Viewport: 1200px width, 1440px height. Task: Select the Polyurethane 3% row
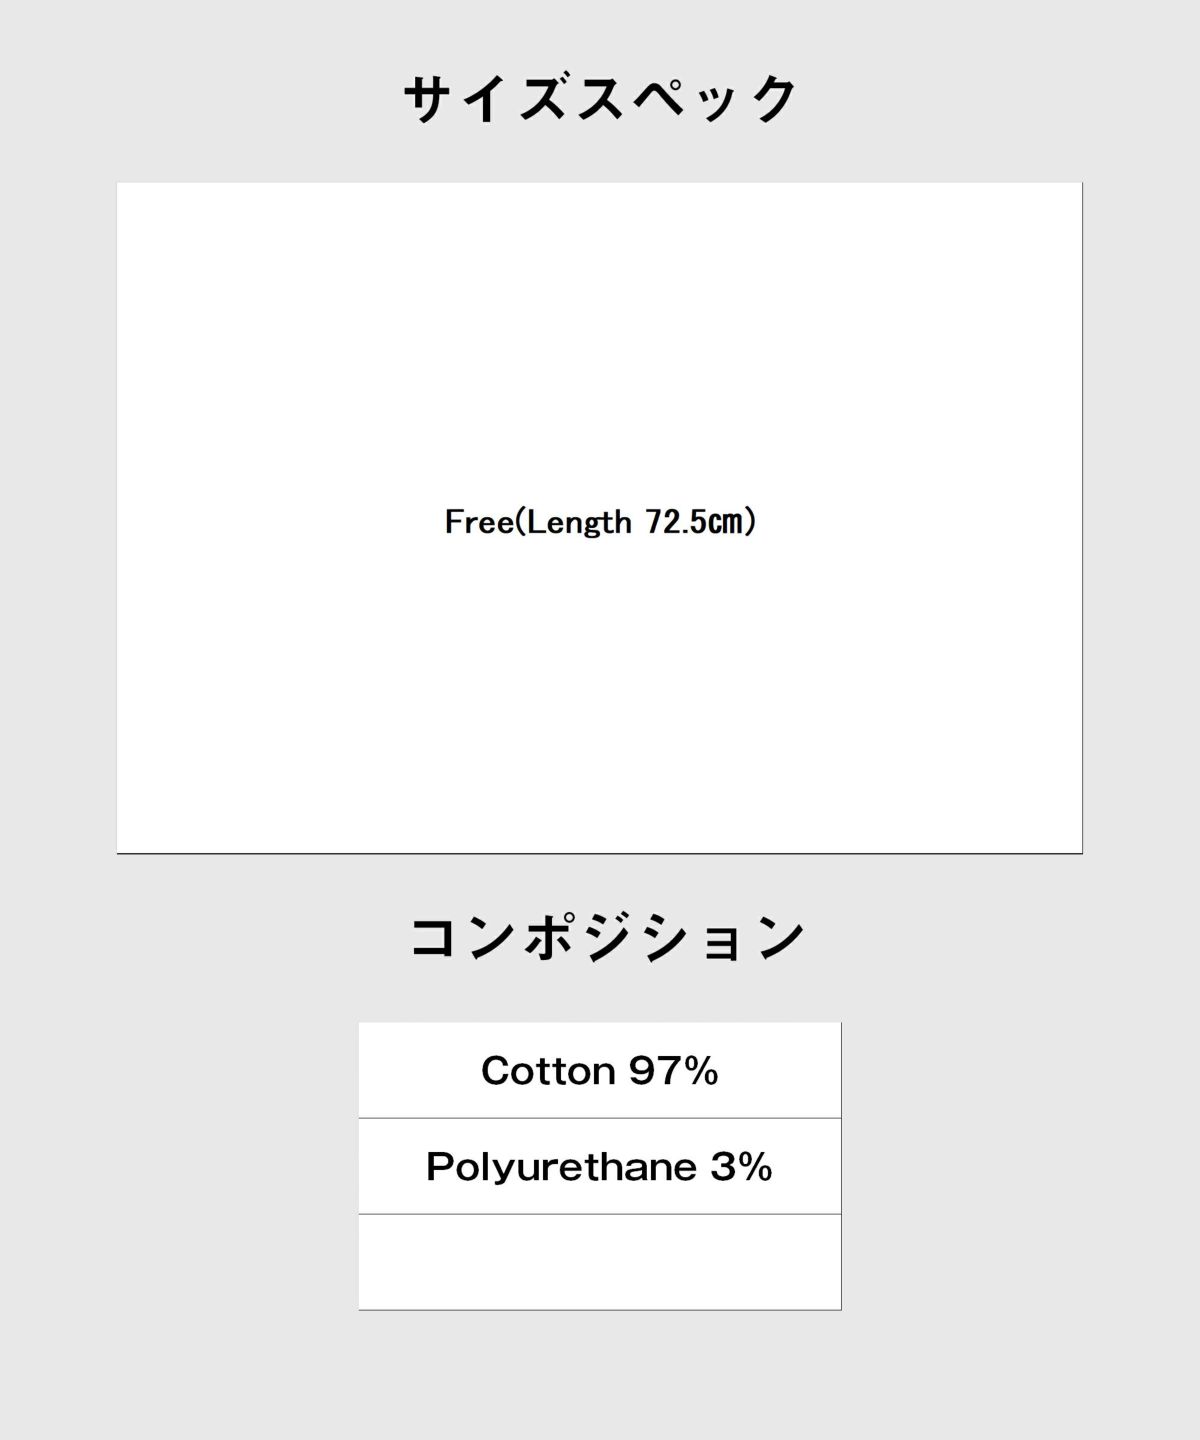(x=600, y=1166)
